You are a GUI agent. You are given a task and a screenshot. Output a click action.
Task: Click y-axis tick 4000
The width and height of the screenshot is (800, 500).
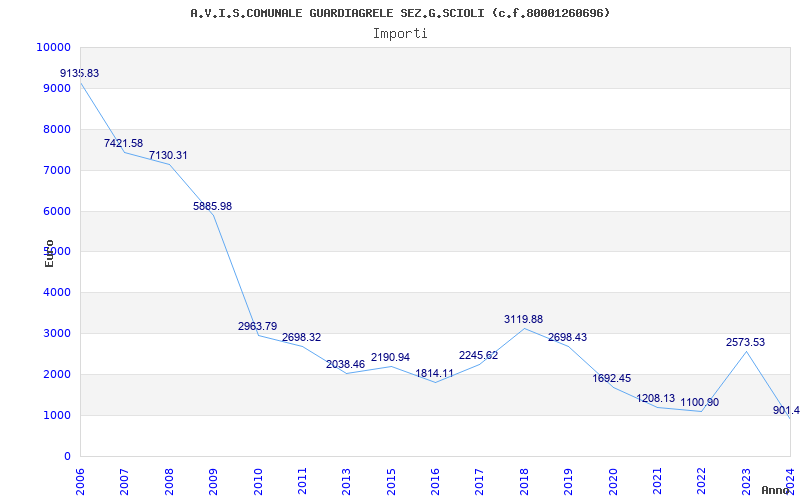tap(56, 292)
